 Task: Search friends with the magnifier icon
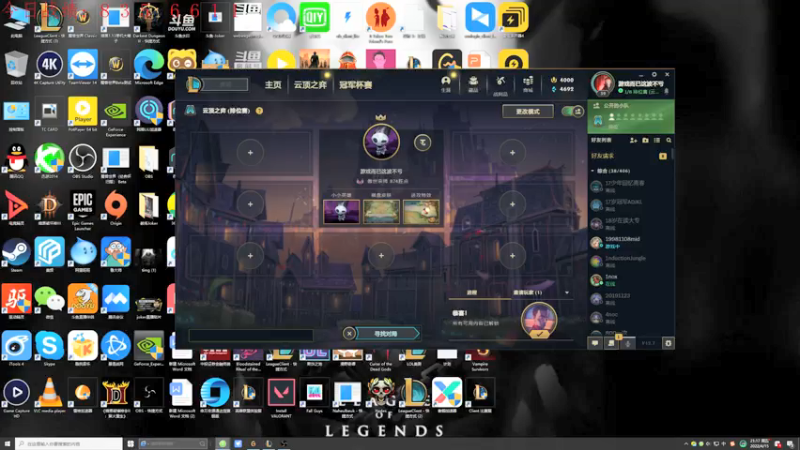pyautogui.click(x=669, y=140)
